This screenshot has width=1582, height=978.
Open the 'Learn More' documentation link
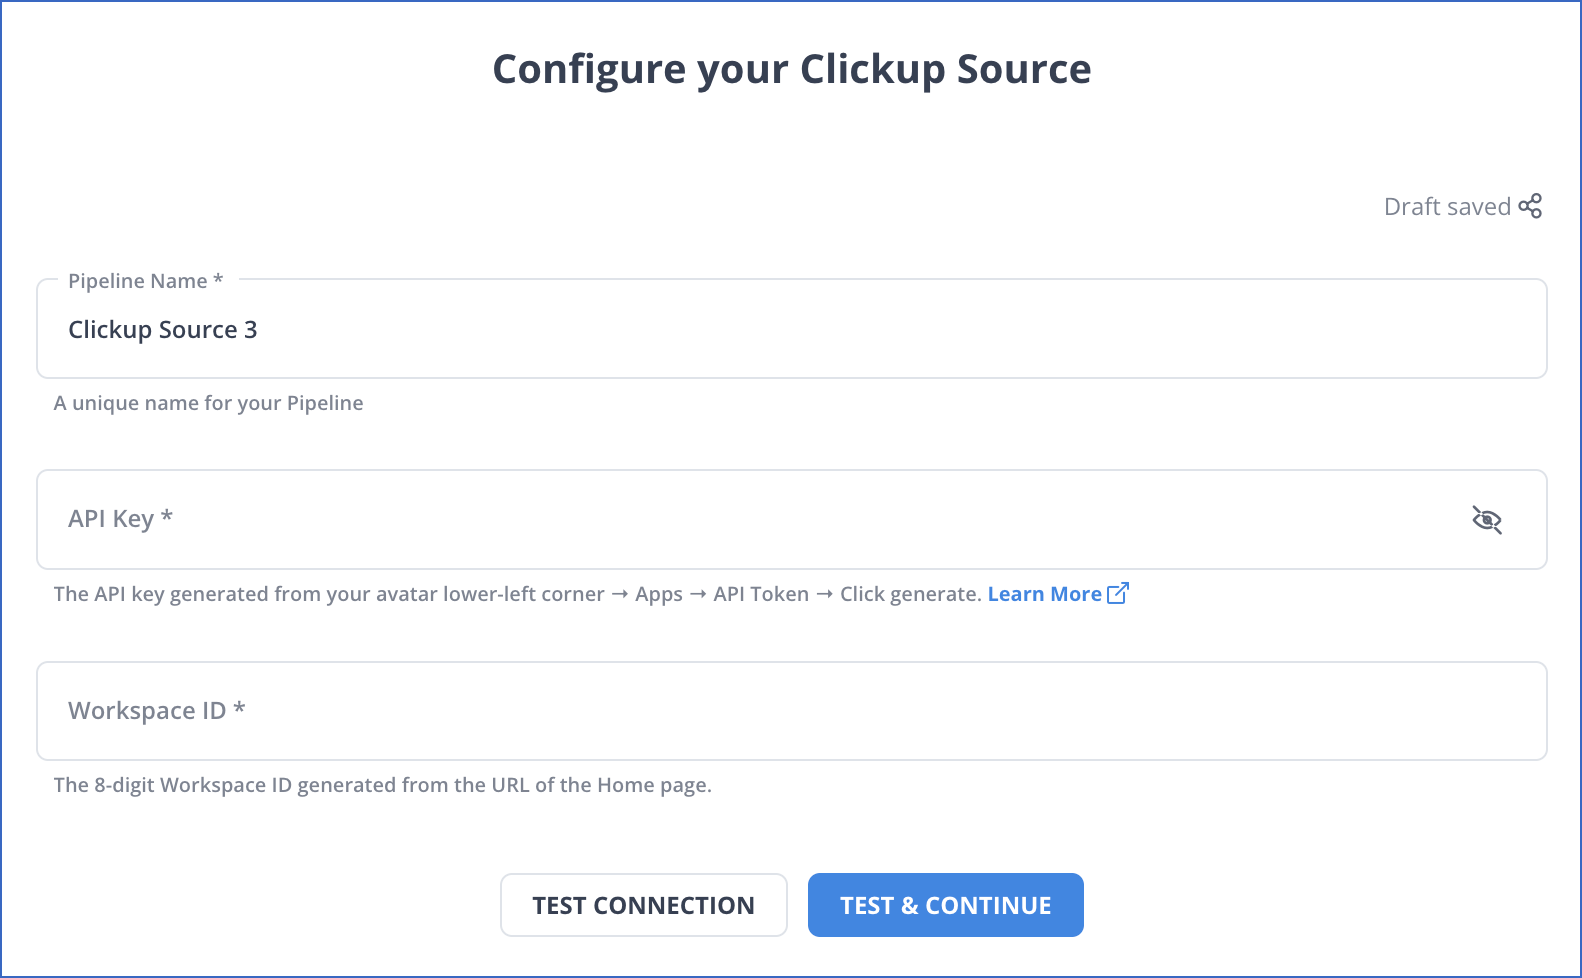click(x=1043, y=593)
